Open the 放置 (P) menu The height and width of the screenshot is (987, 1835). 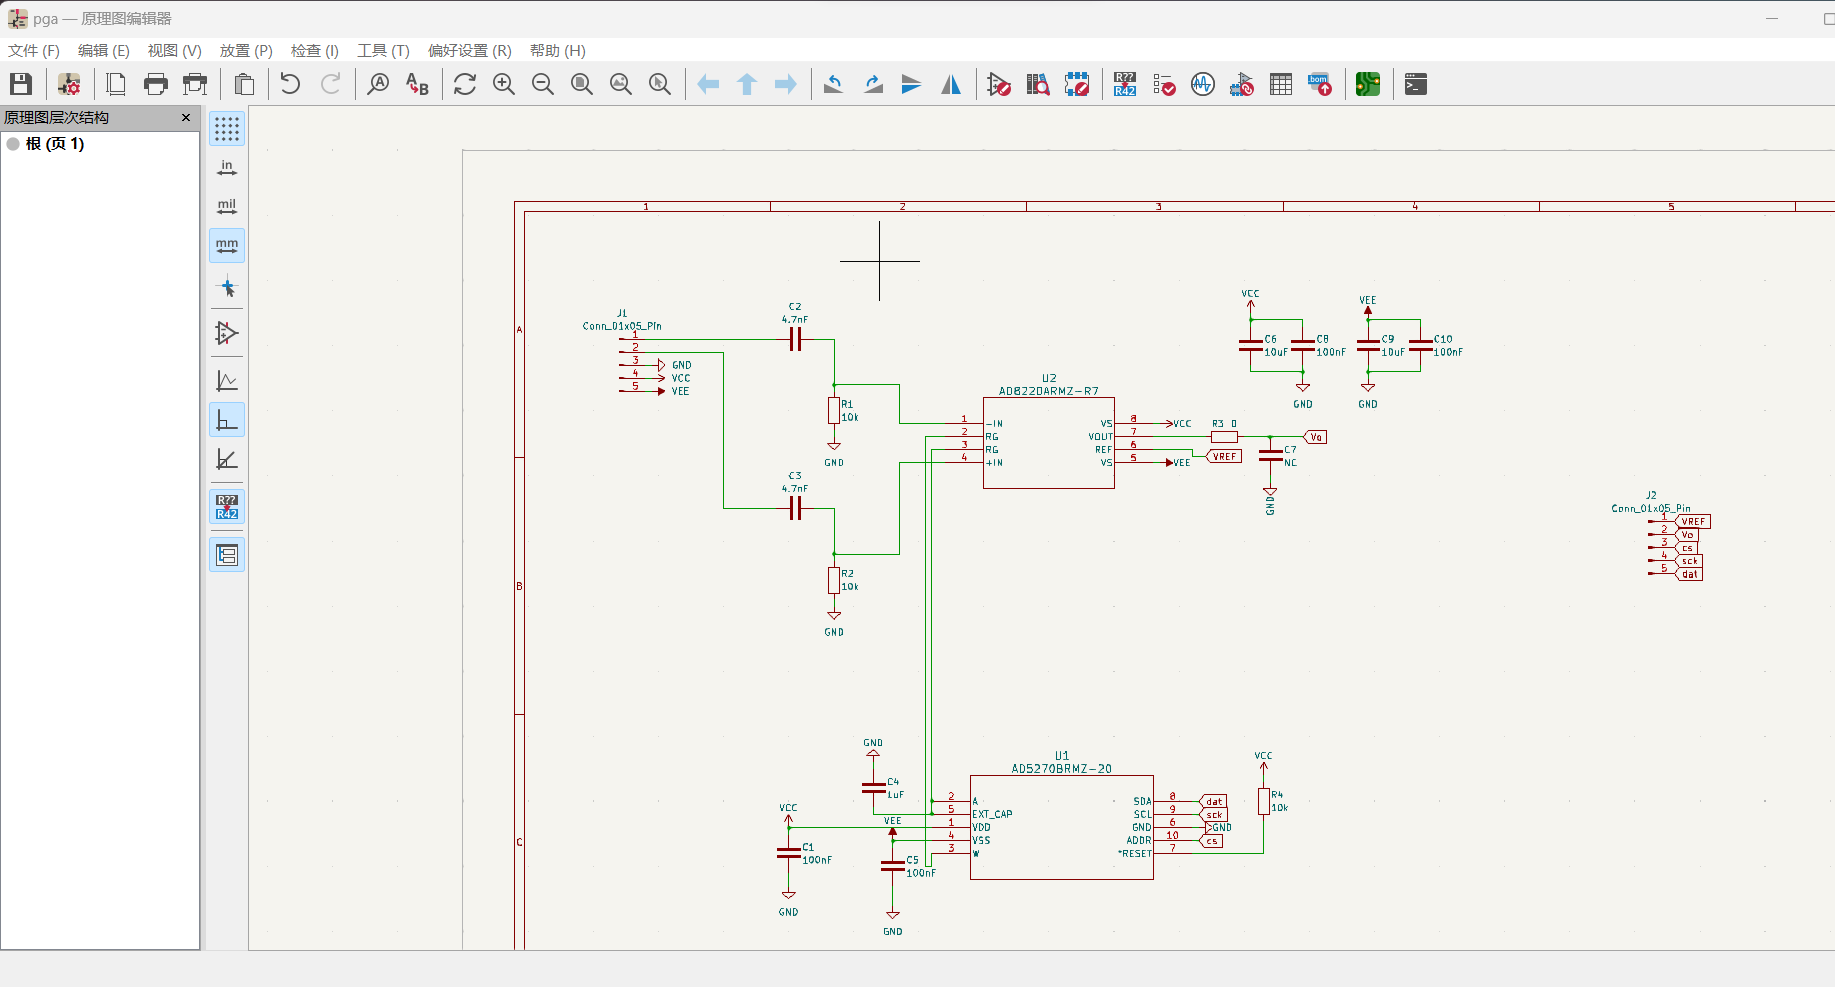(246, 51)
